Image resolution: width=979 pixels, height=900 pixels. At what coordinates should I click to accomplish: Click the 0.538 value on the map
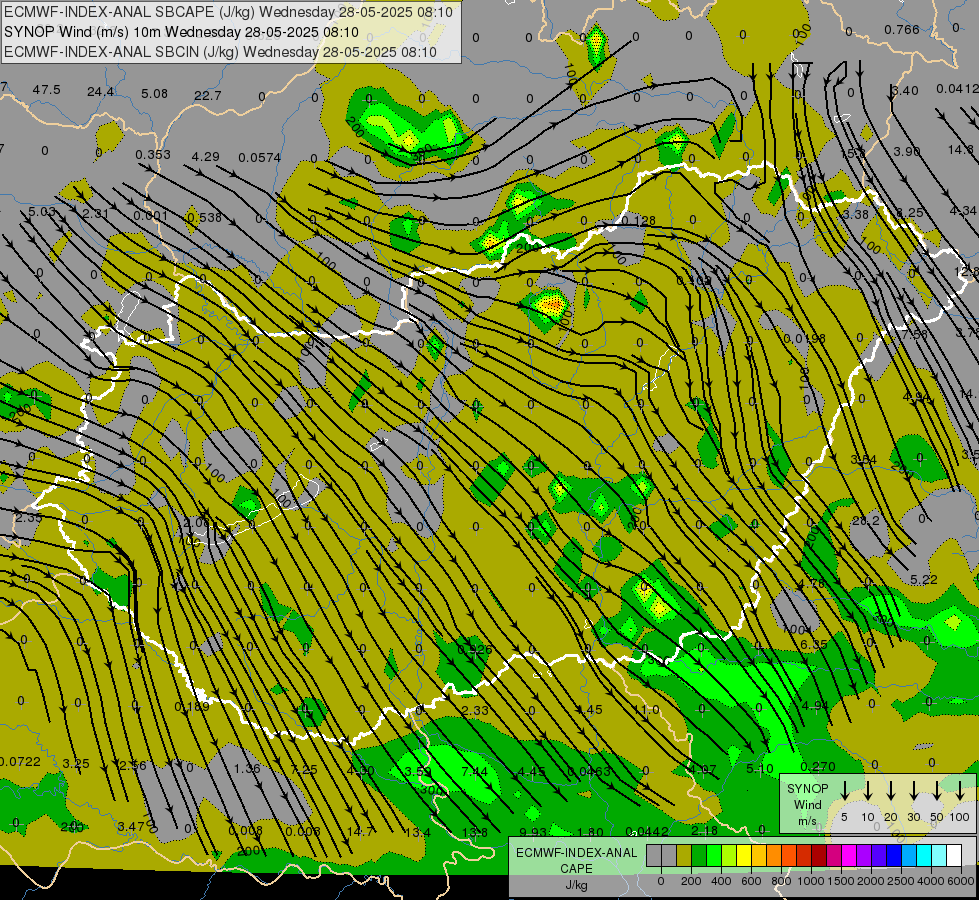(x=204, y=218)
